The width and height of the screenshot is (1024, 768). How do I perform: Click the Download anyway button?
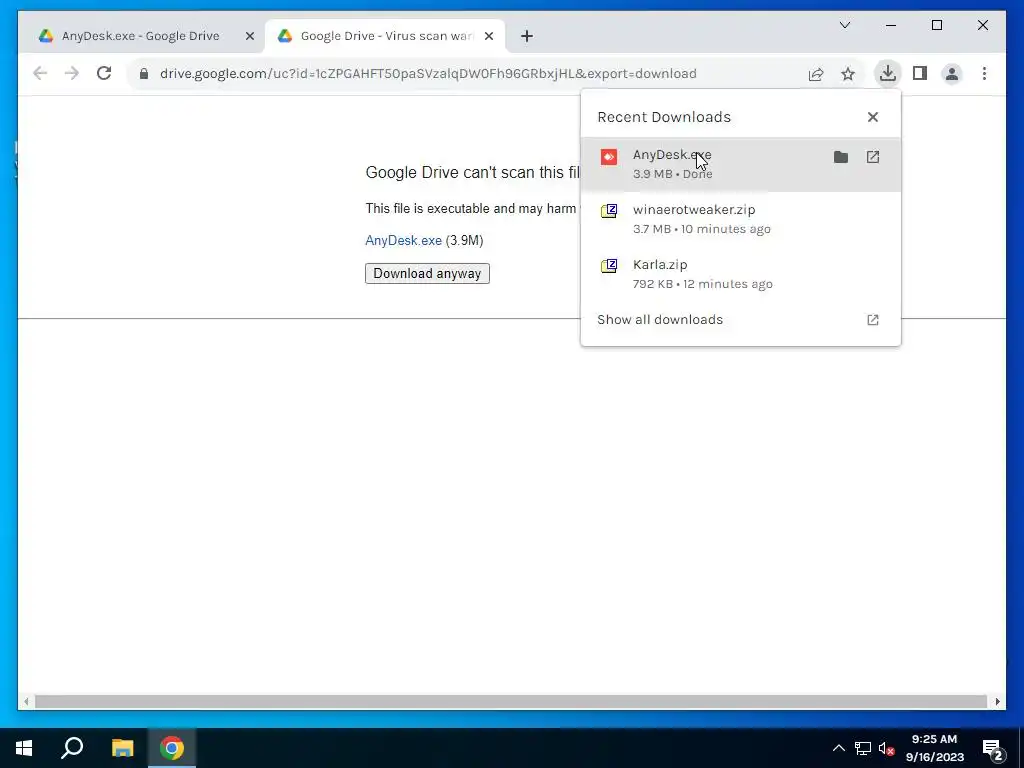click(427, 274)
